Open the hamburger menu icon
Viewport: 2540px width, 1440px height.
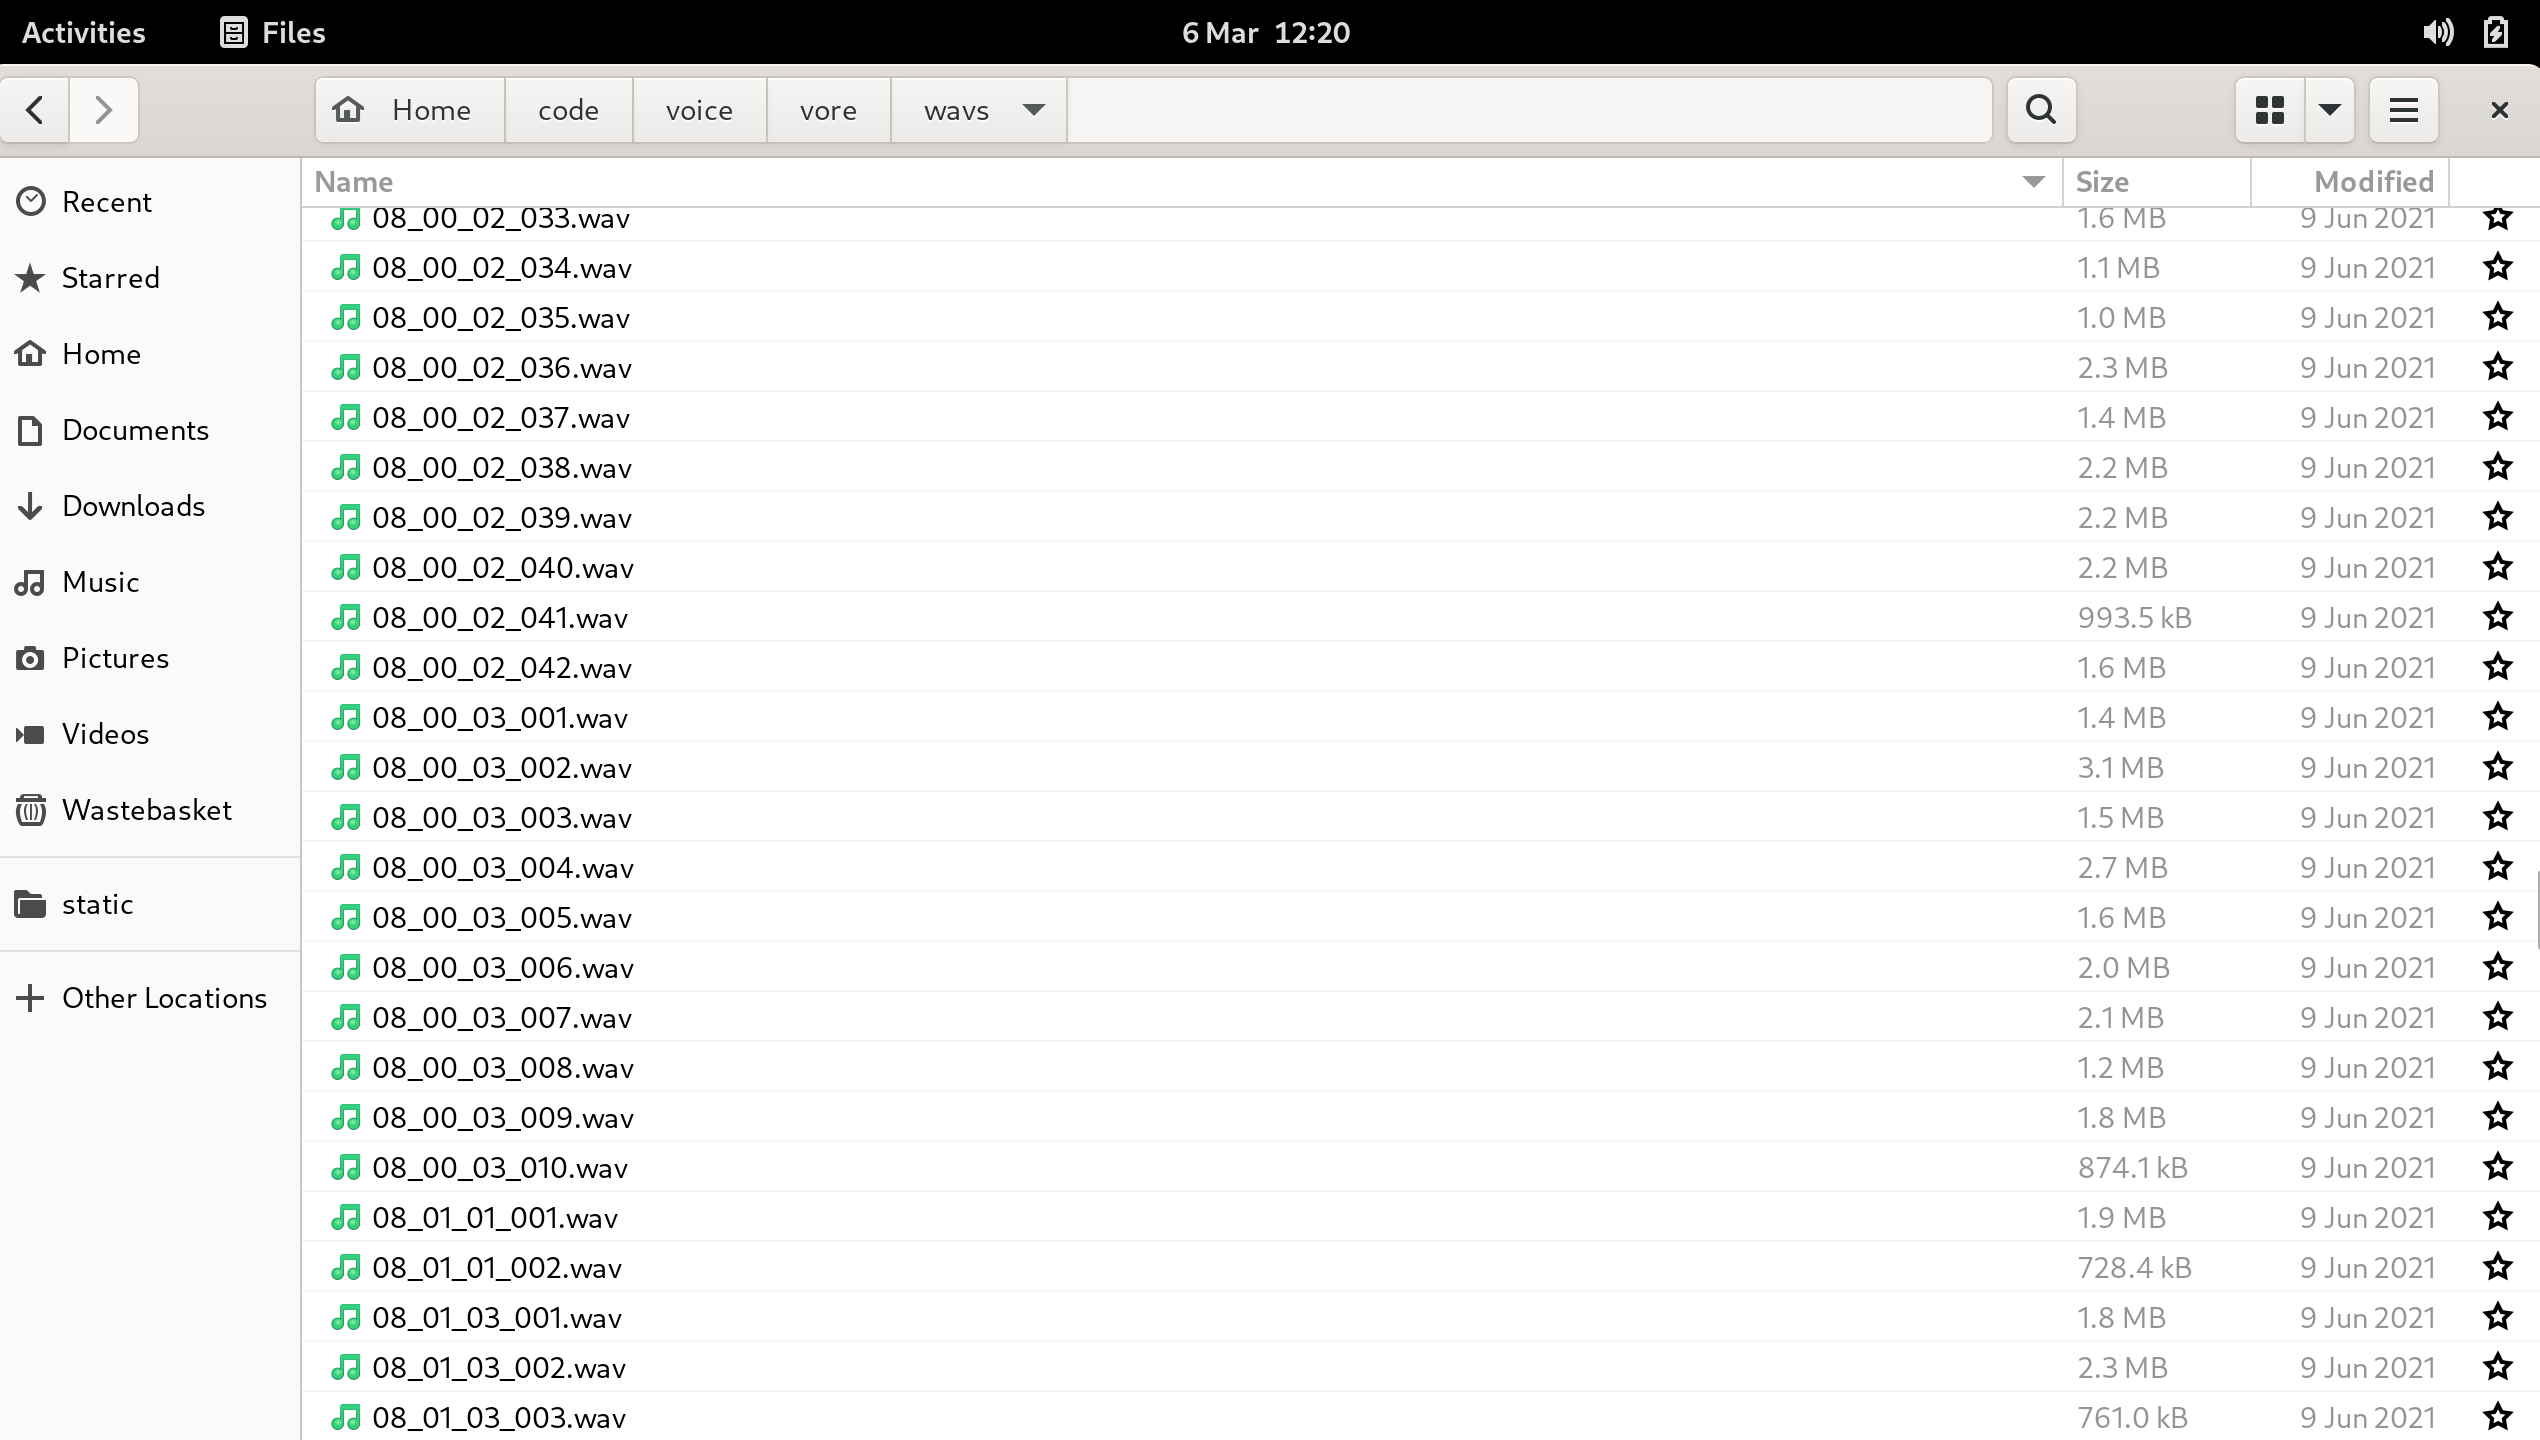point(2403,109)
